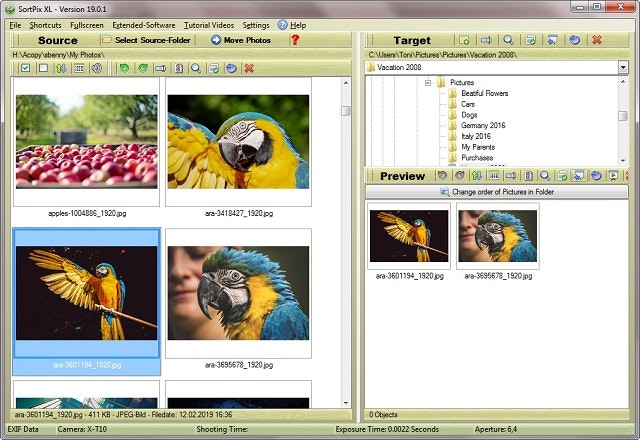Select the ara-3418427_1920.jpg source thumbnail

[238, 142]
